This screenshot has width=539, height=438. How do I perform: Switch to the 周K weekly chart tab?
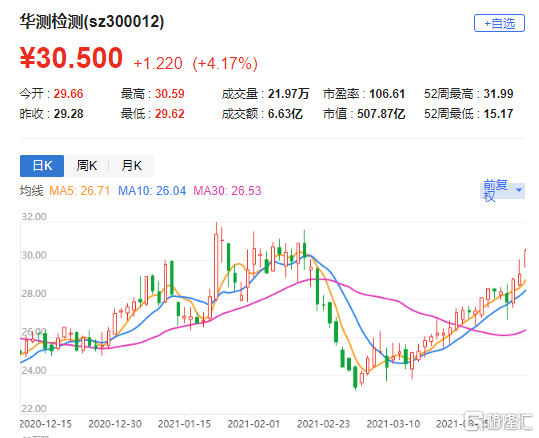pos(87,166)
